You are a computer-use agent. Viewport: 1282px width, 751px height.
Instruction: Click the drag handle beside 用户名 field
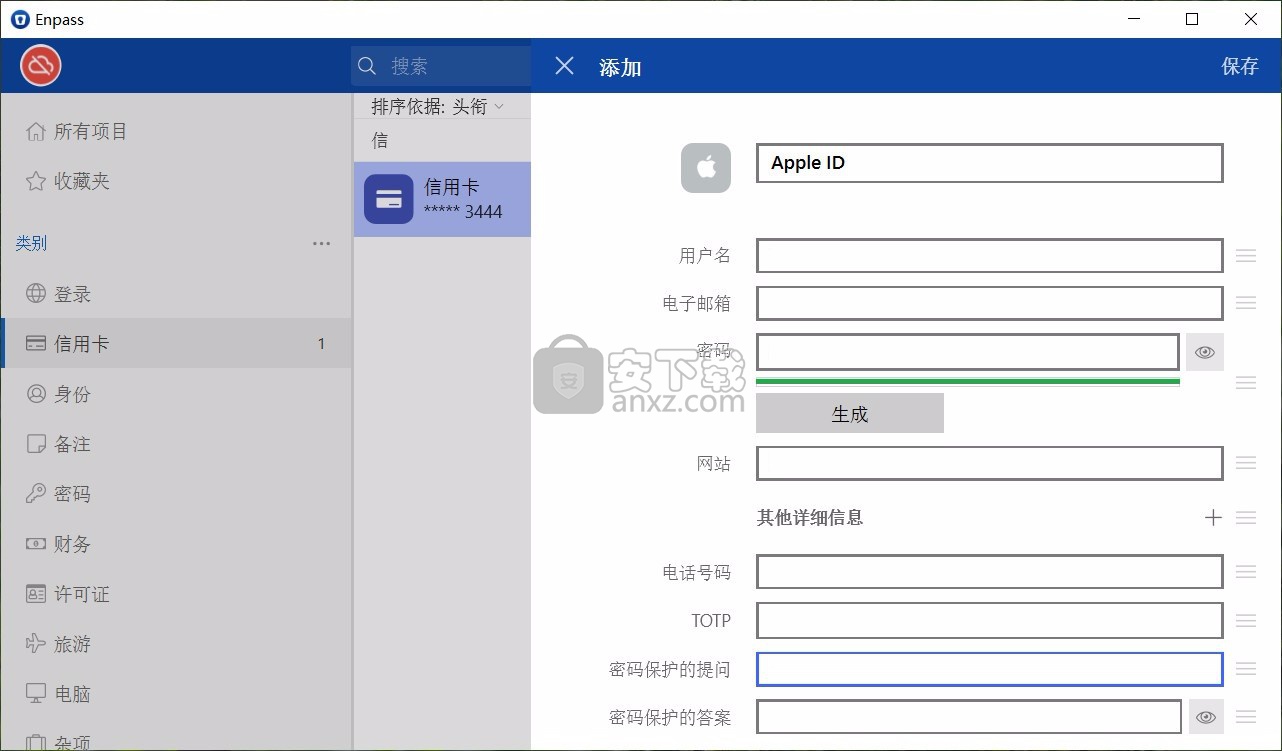pos(1246,256)
